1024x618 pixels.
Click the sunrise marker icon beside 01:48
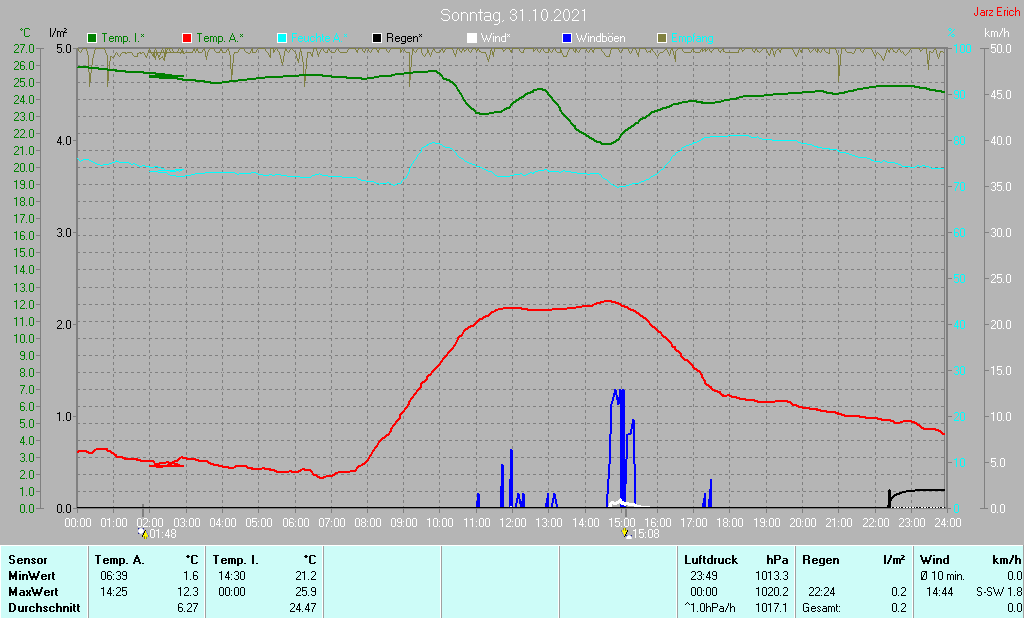tap(143, 533)
